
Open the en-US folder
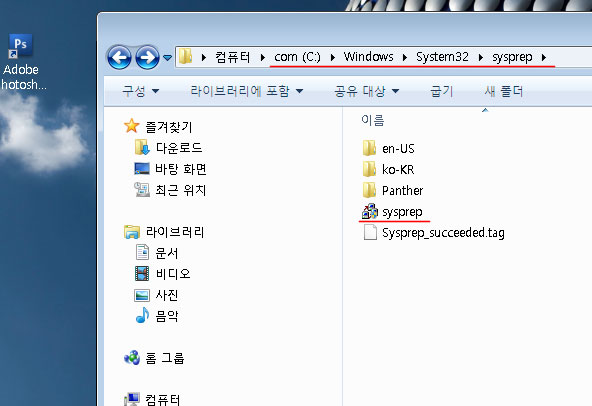tap(388, 148)
